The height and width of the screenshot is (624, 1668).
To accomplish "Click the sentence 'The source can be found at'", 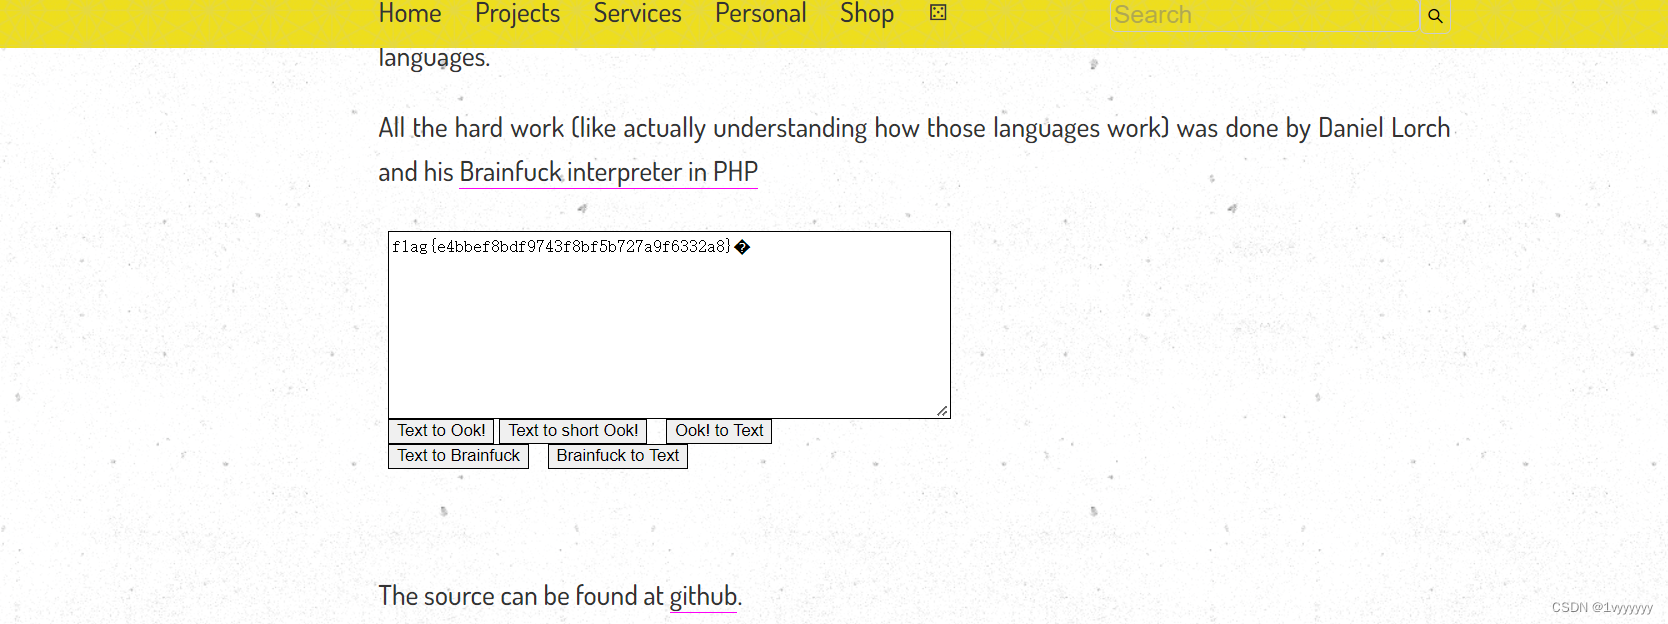I will click(x=521, y=596).
